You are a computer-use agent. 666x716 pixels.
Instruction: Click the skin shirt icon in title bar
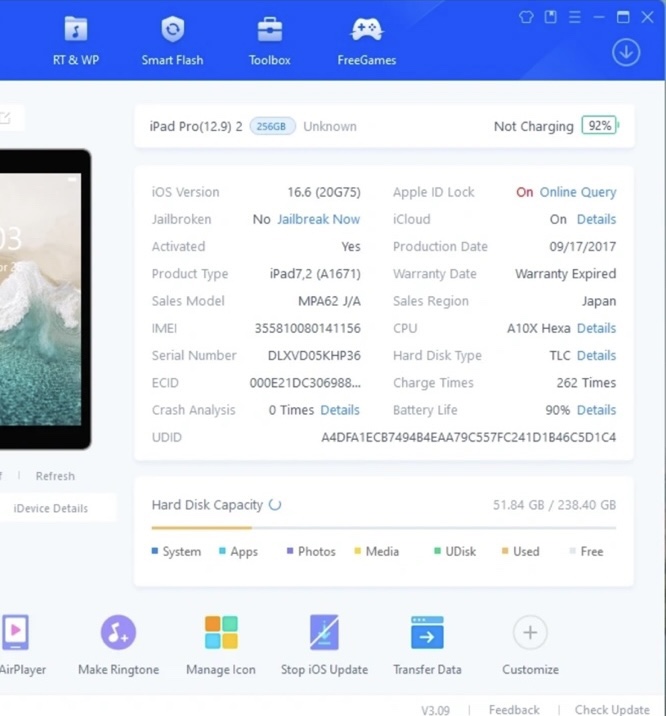pos(526,17)
